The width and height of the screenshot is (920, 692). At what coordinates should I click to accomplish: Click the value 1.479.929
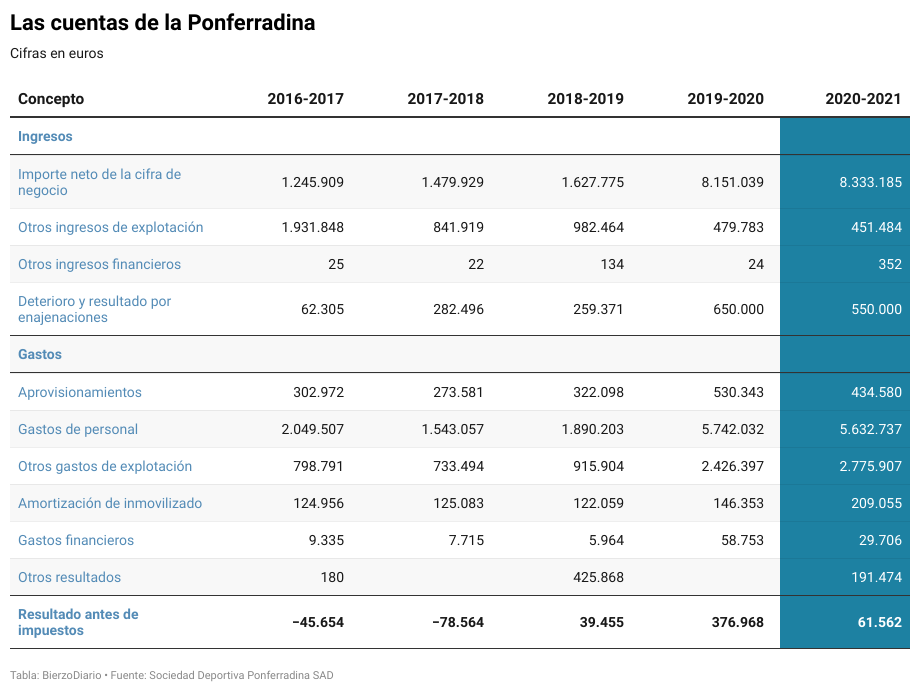point(453,182)
